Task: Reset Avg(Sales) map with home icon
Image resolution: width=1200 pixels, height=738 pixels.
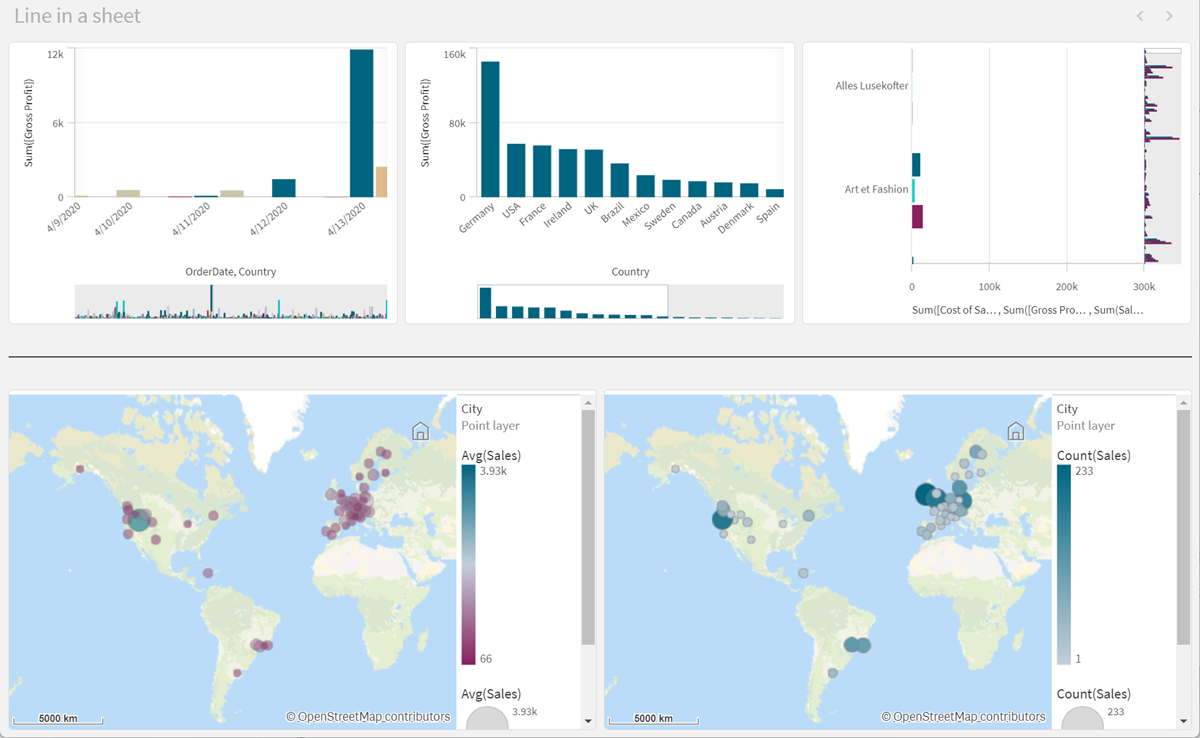Action: click(421, 431)
